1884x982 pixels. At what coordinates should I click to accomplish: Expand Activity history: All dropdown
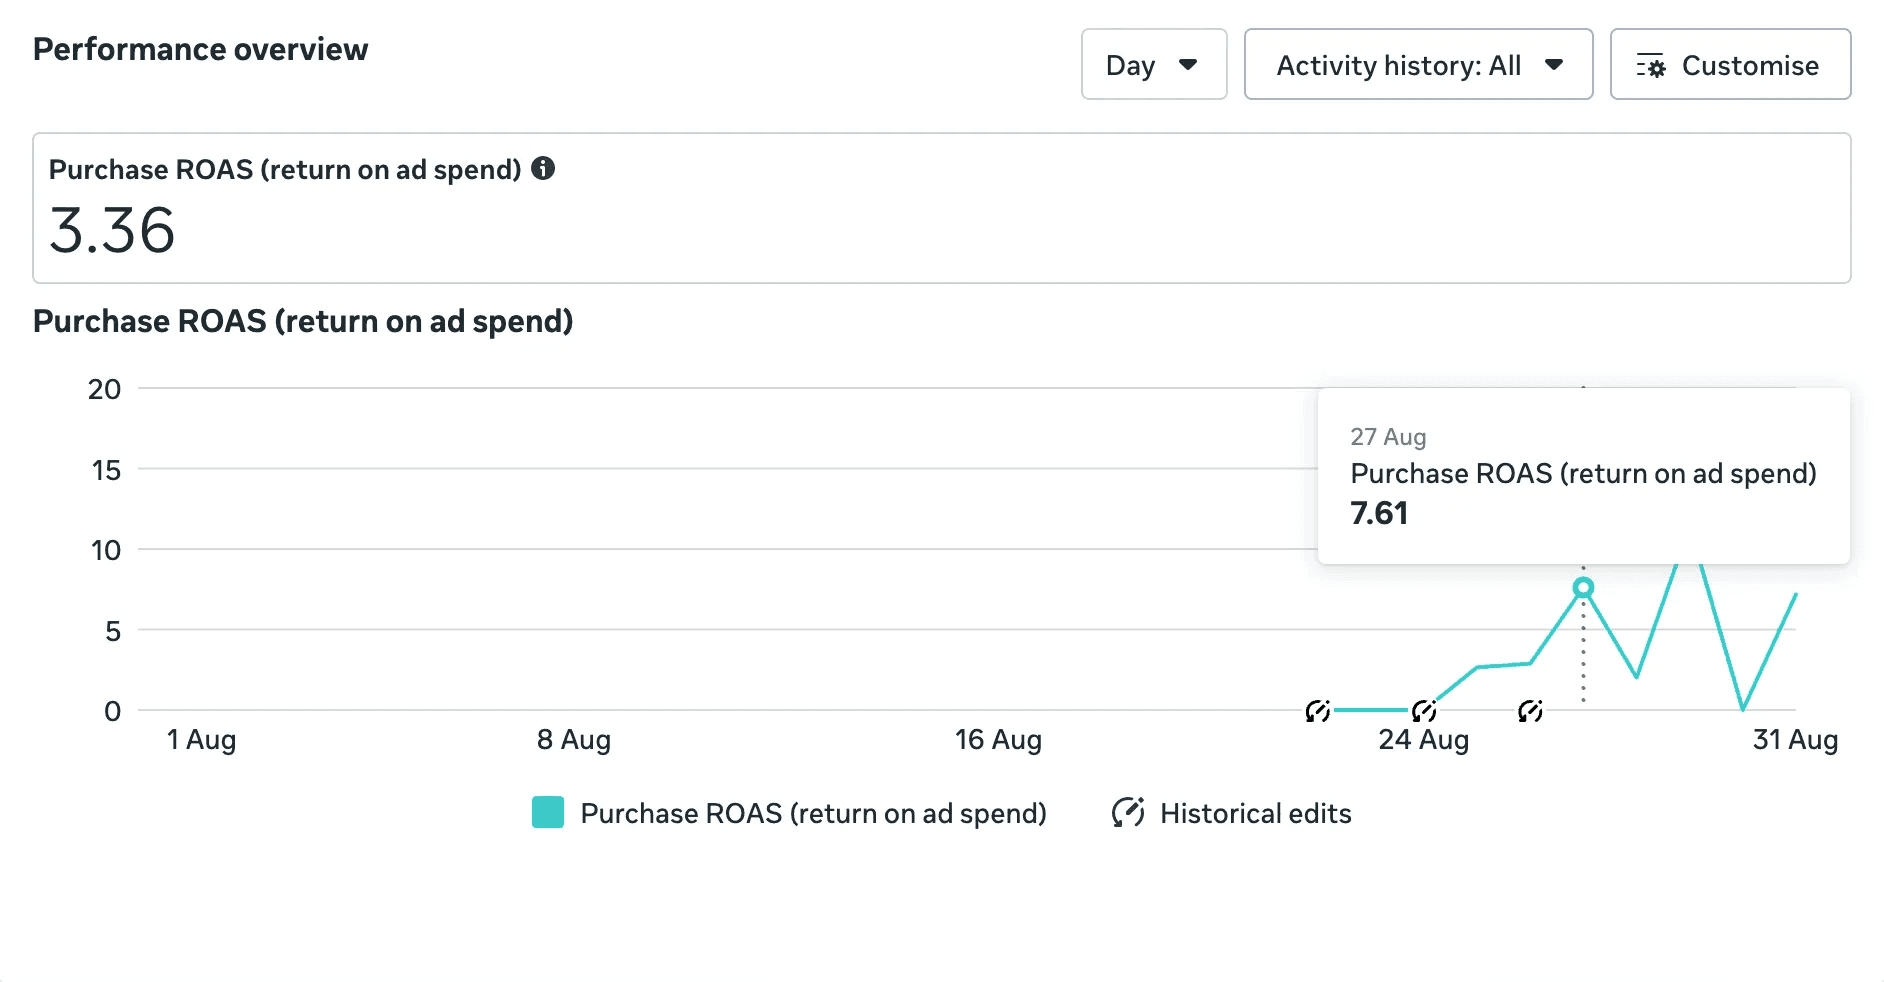point(1417,65)
